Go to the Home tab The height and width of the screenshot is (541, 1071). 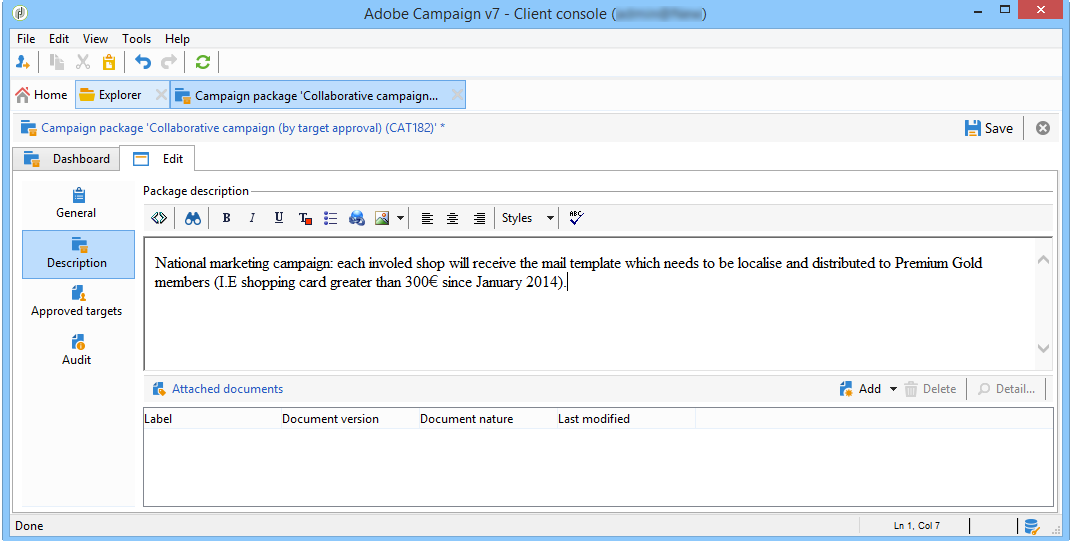click(42, 95)
